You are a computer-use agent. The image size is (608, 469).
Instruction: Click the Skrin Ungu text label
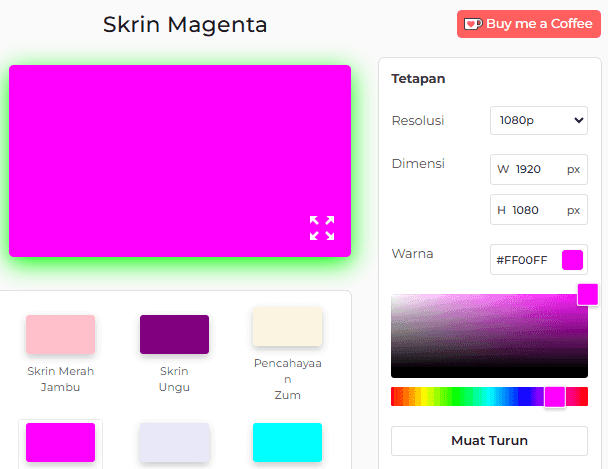point(174,379)
